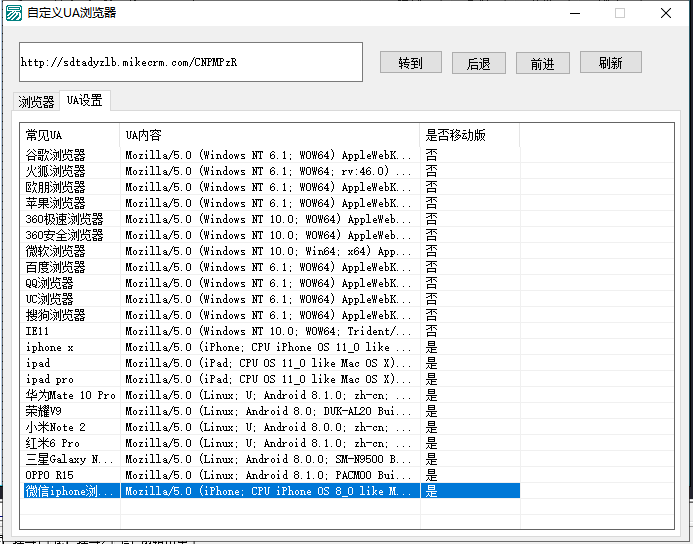
Task: Click the UA string with DUK-AL20
Action: [268, 411]
